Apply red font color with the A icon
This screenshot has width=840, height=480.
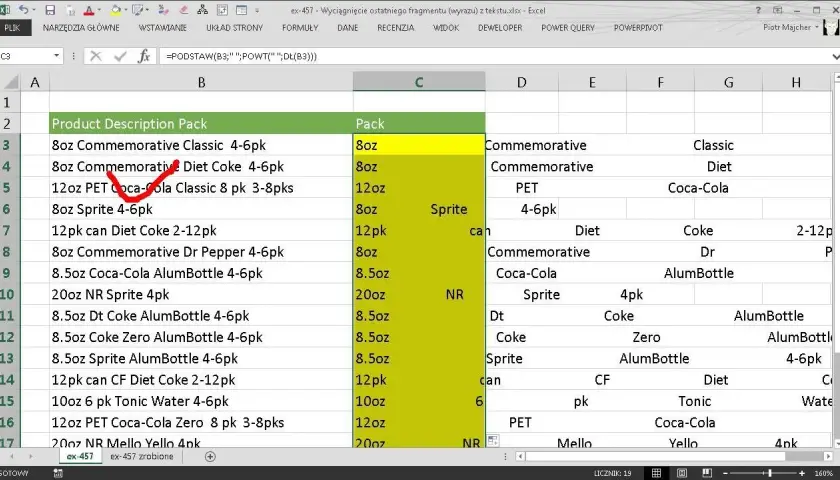point(89,10)
